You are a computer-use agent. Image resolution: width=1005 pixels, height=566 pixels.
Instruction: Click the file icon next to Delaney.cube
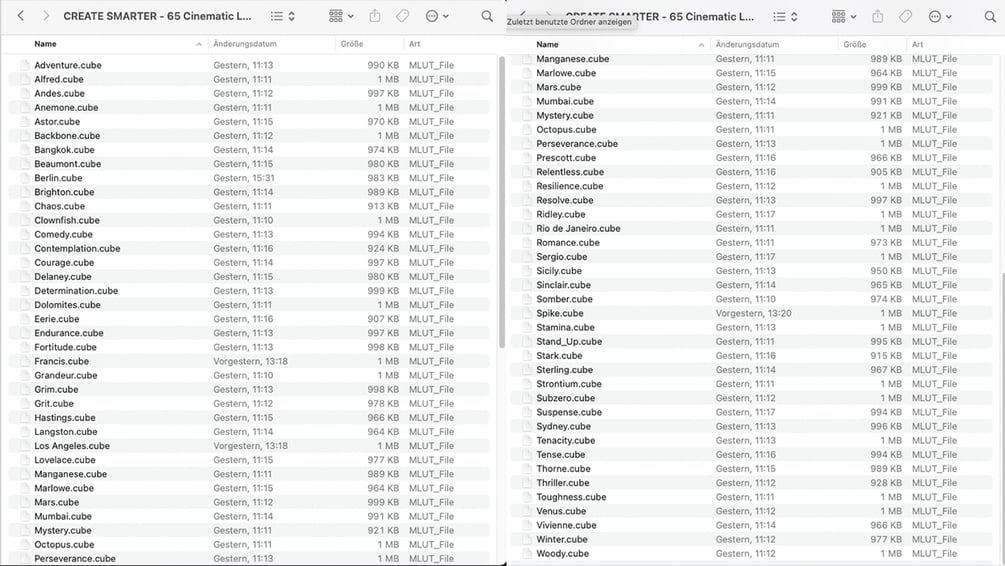(x=25, y=276)
